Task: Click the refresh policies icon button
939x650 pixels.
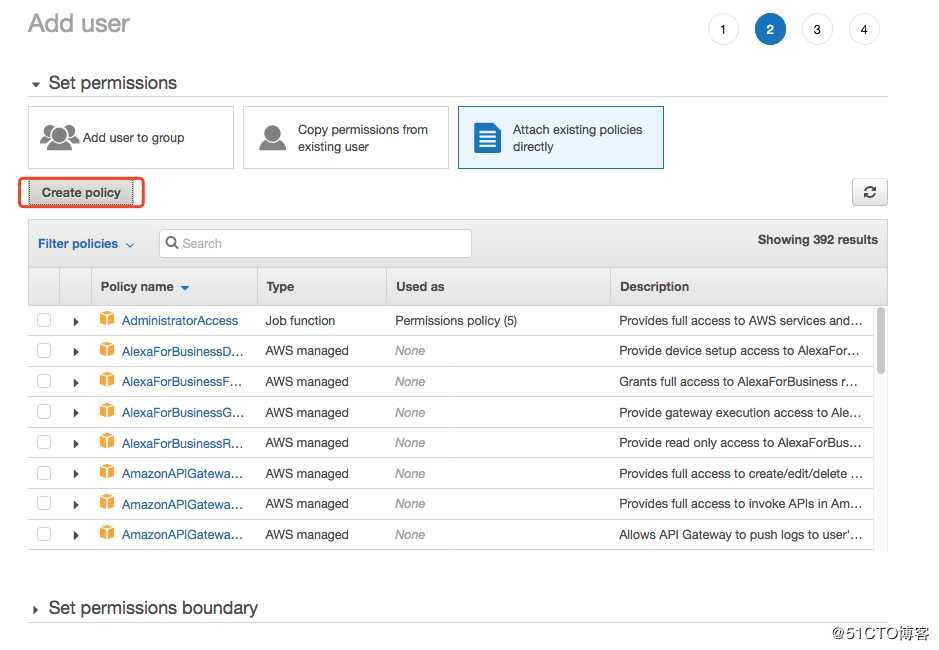Action: [870, 192]
